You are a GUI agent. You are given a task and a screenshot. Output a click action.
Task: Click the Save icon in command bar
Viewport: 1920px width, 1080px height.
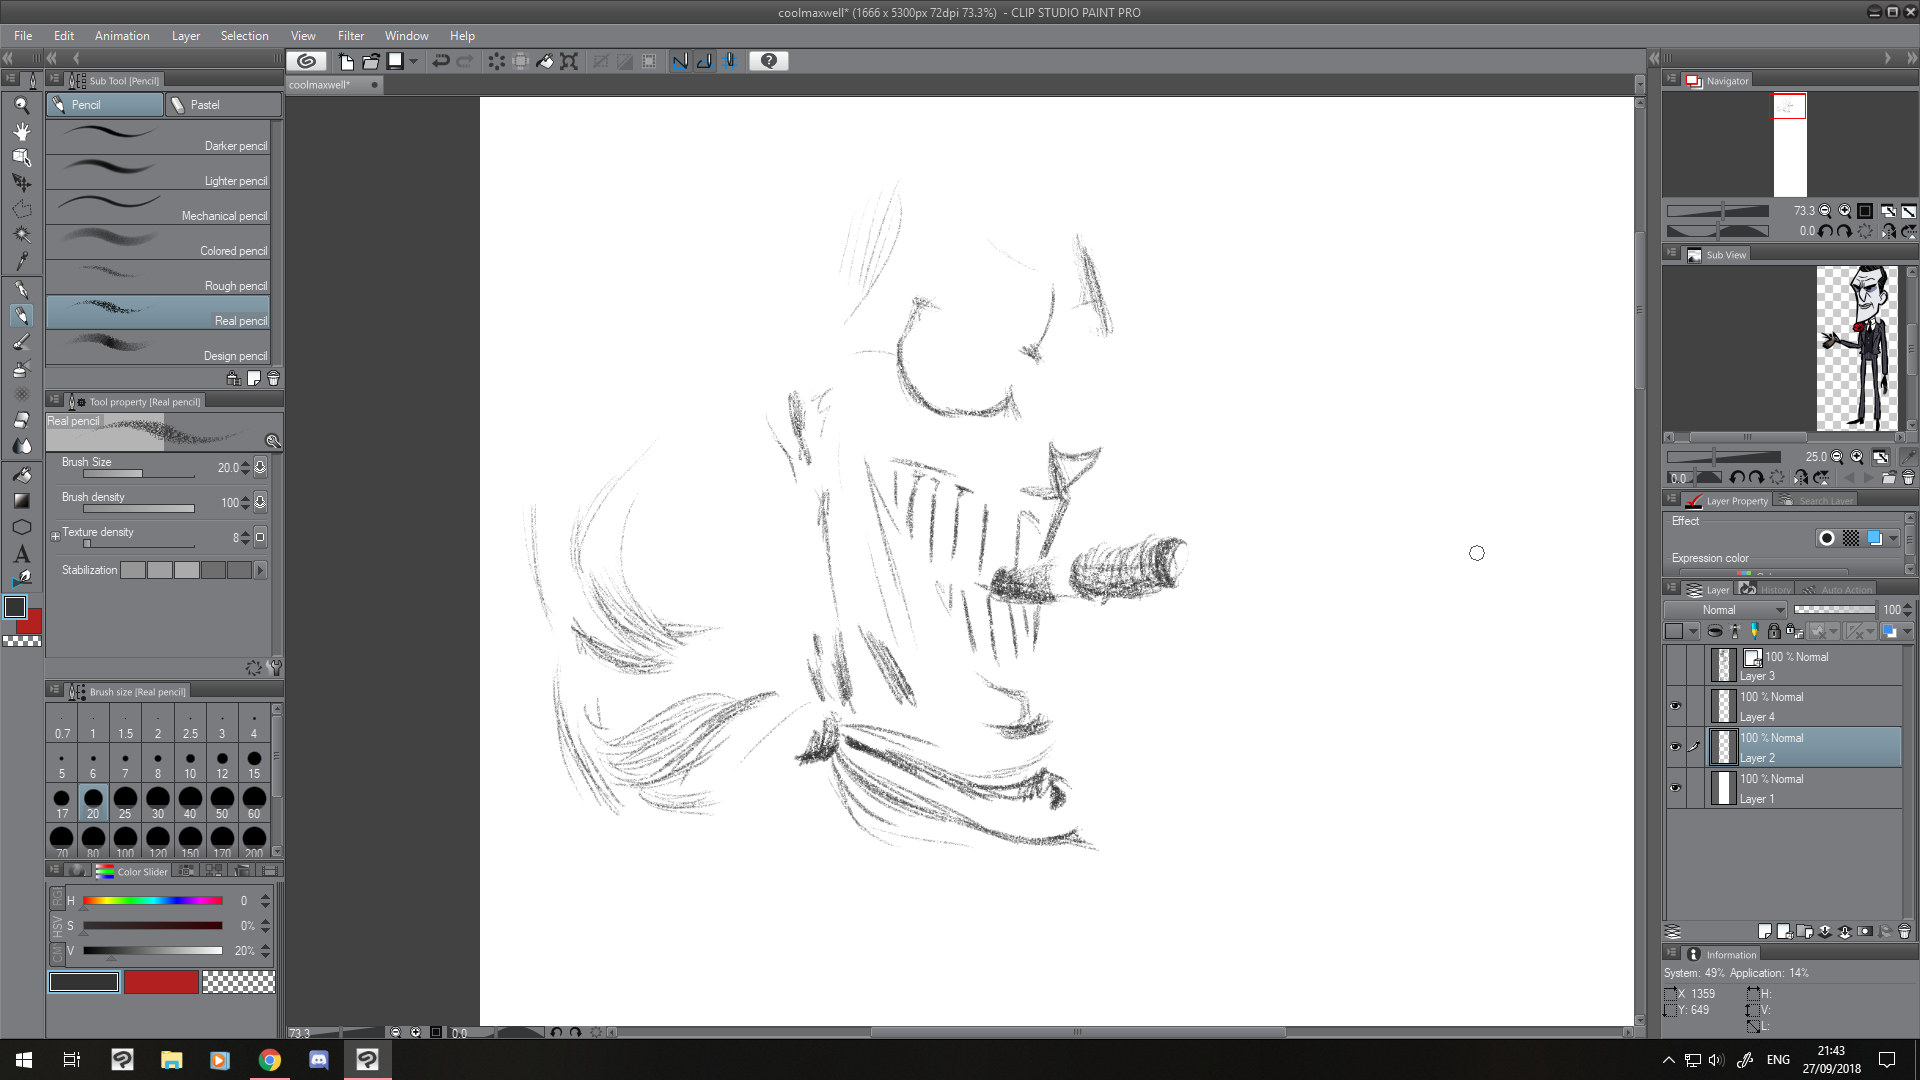tap(395, 61)
